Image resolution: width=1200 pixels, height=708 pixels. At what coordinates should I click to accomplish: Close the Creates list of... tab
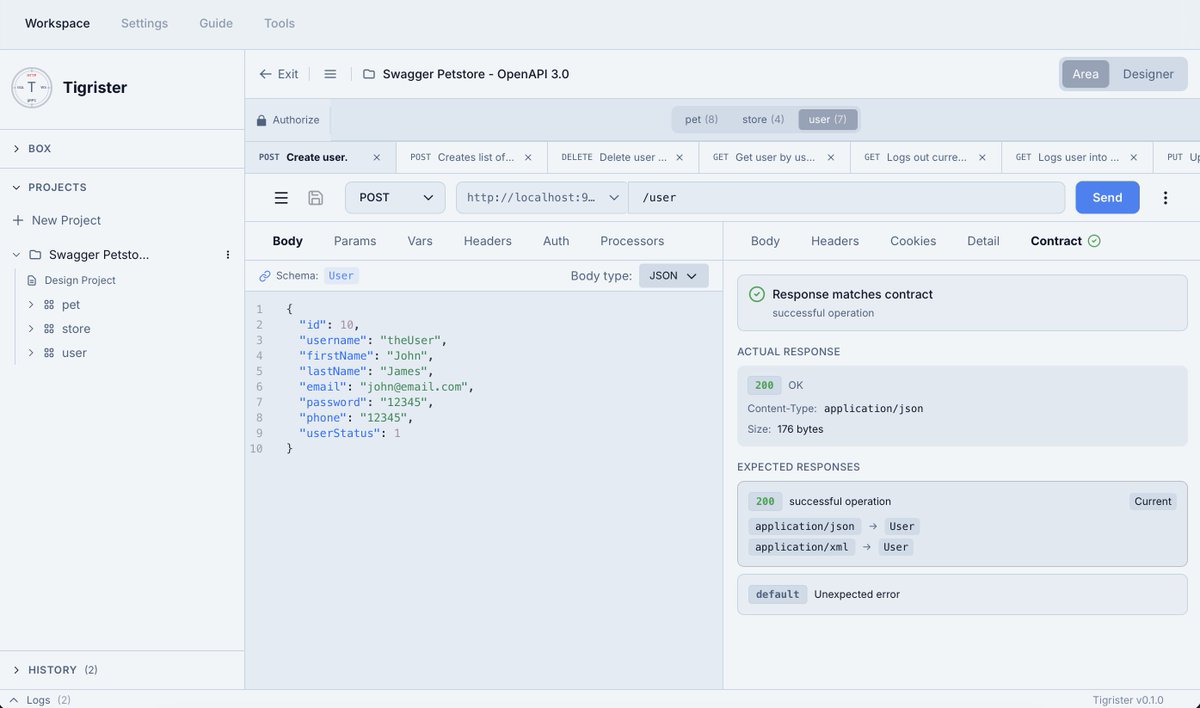[x=528, y=157]
